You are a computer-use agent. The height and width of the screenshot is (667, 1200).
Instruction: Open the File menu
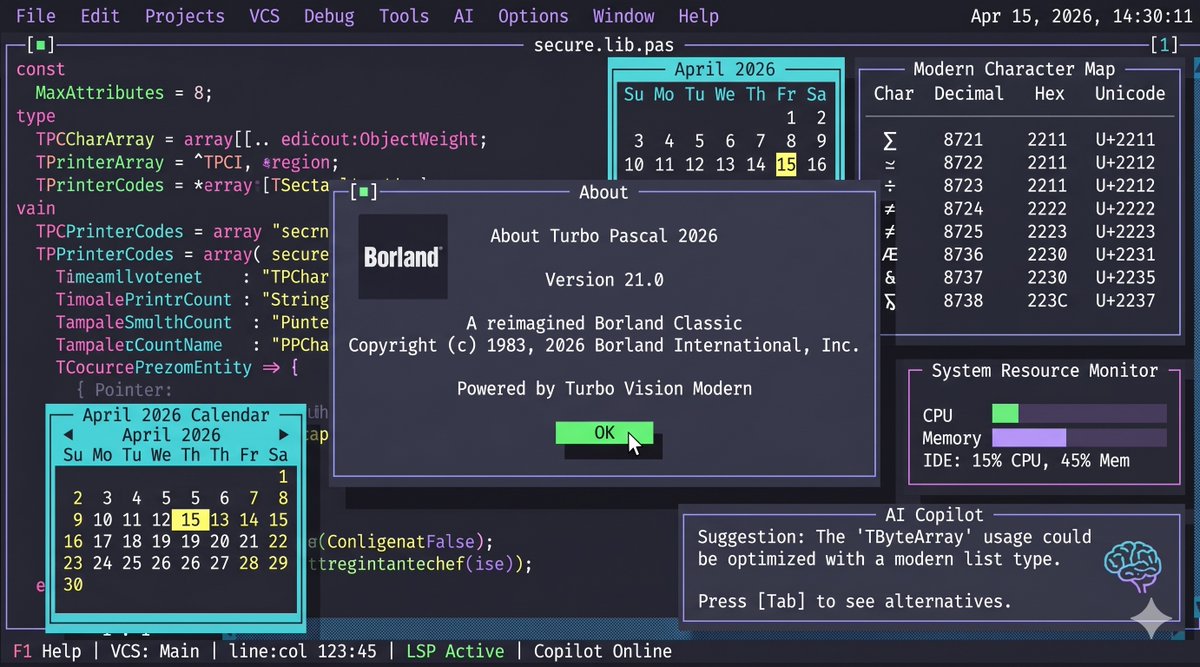pyautogui.click(x=36, y=16)
